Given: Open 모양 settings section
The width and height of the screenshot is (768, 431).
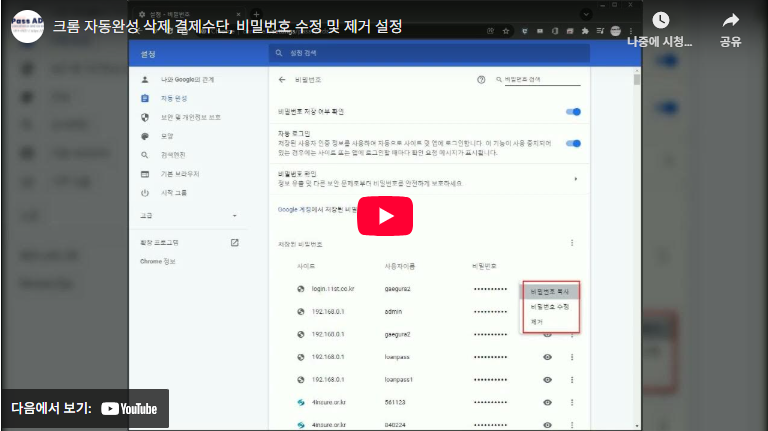Looking at the screenshot, I should (167, 136).
